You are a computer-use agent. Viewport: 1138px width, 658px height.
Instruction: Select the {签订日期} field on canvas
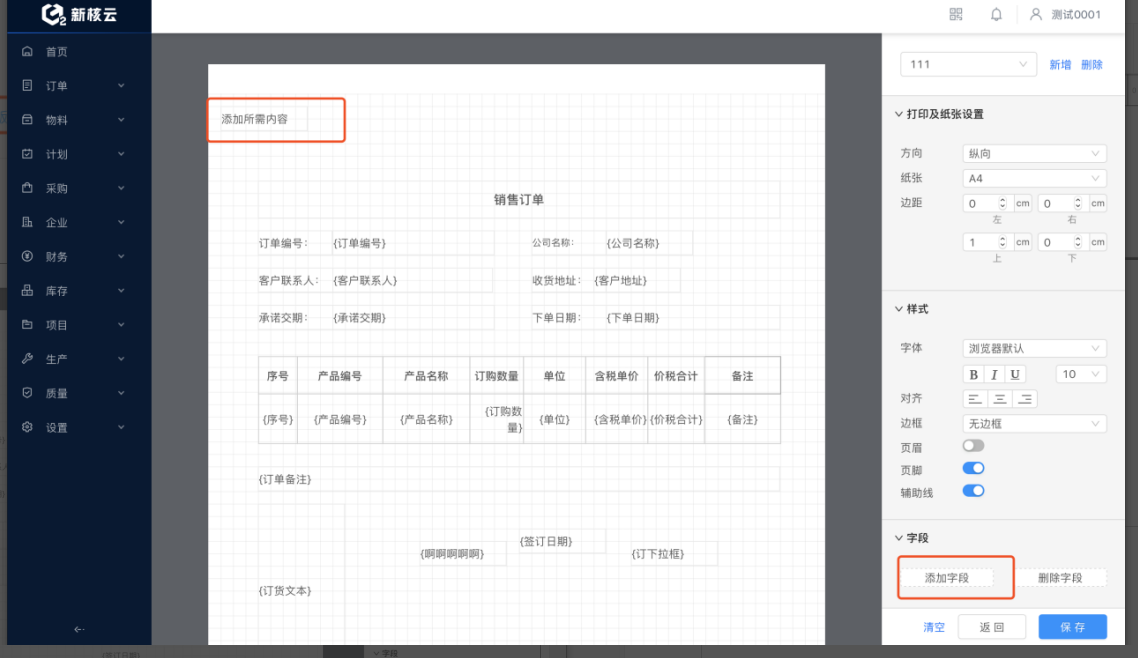(x=546, y=541)
